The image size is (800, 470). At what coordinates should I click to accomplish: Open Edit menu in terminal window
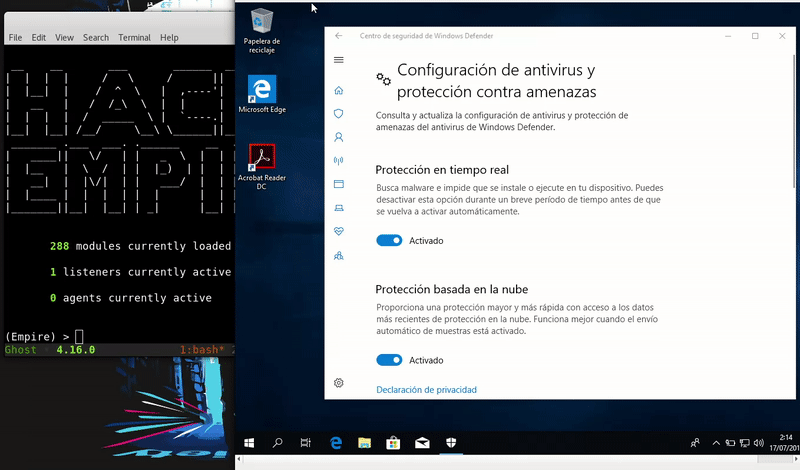(x=39, y=37)
